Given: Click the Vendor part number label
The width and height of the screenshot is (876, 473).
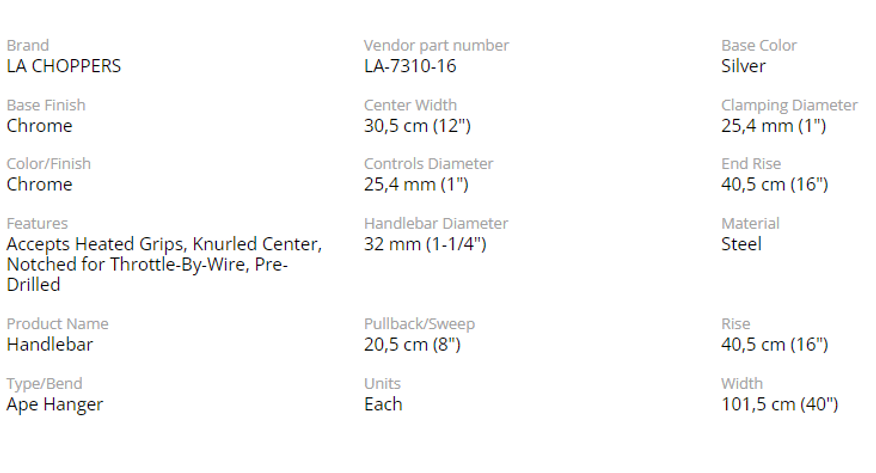Looking at the screenshot, I should coord(436,45).
